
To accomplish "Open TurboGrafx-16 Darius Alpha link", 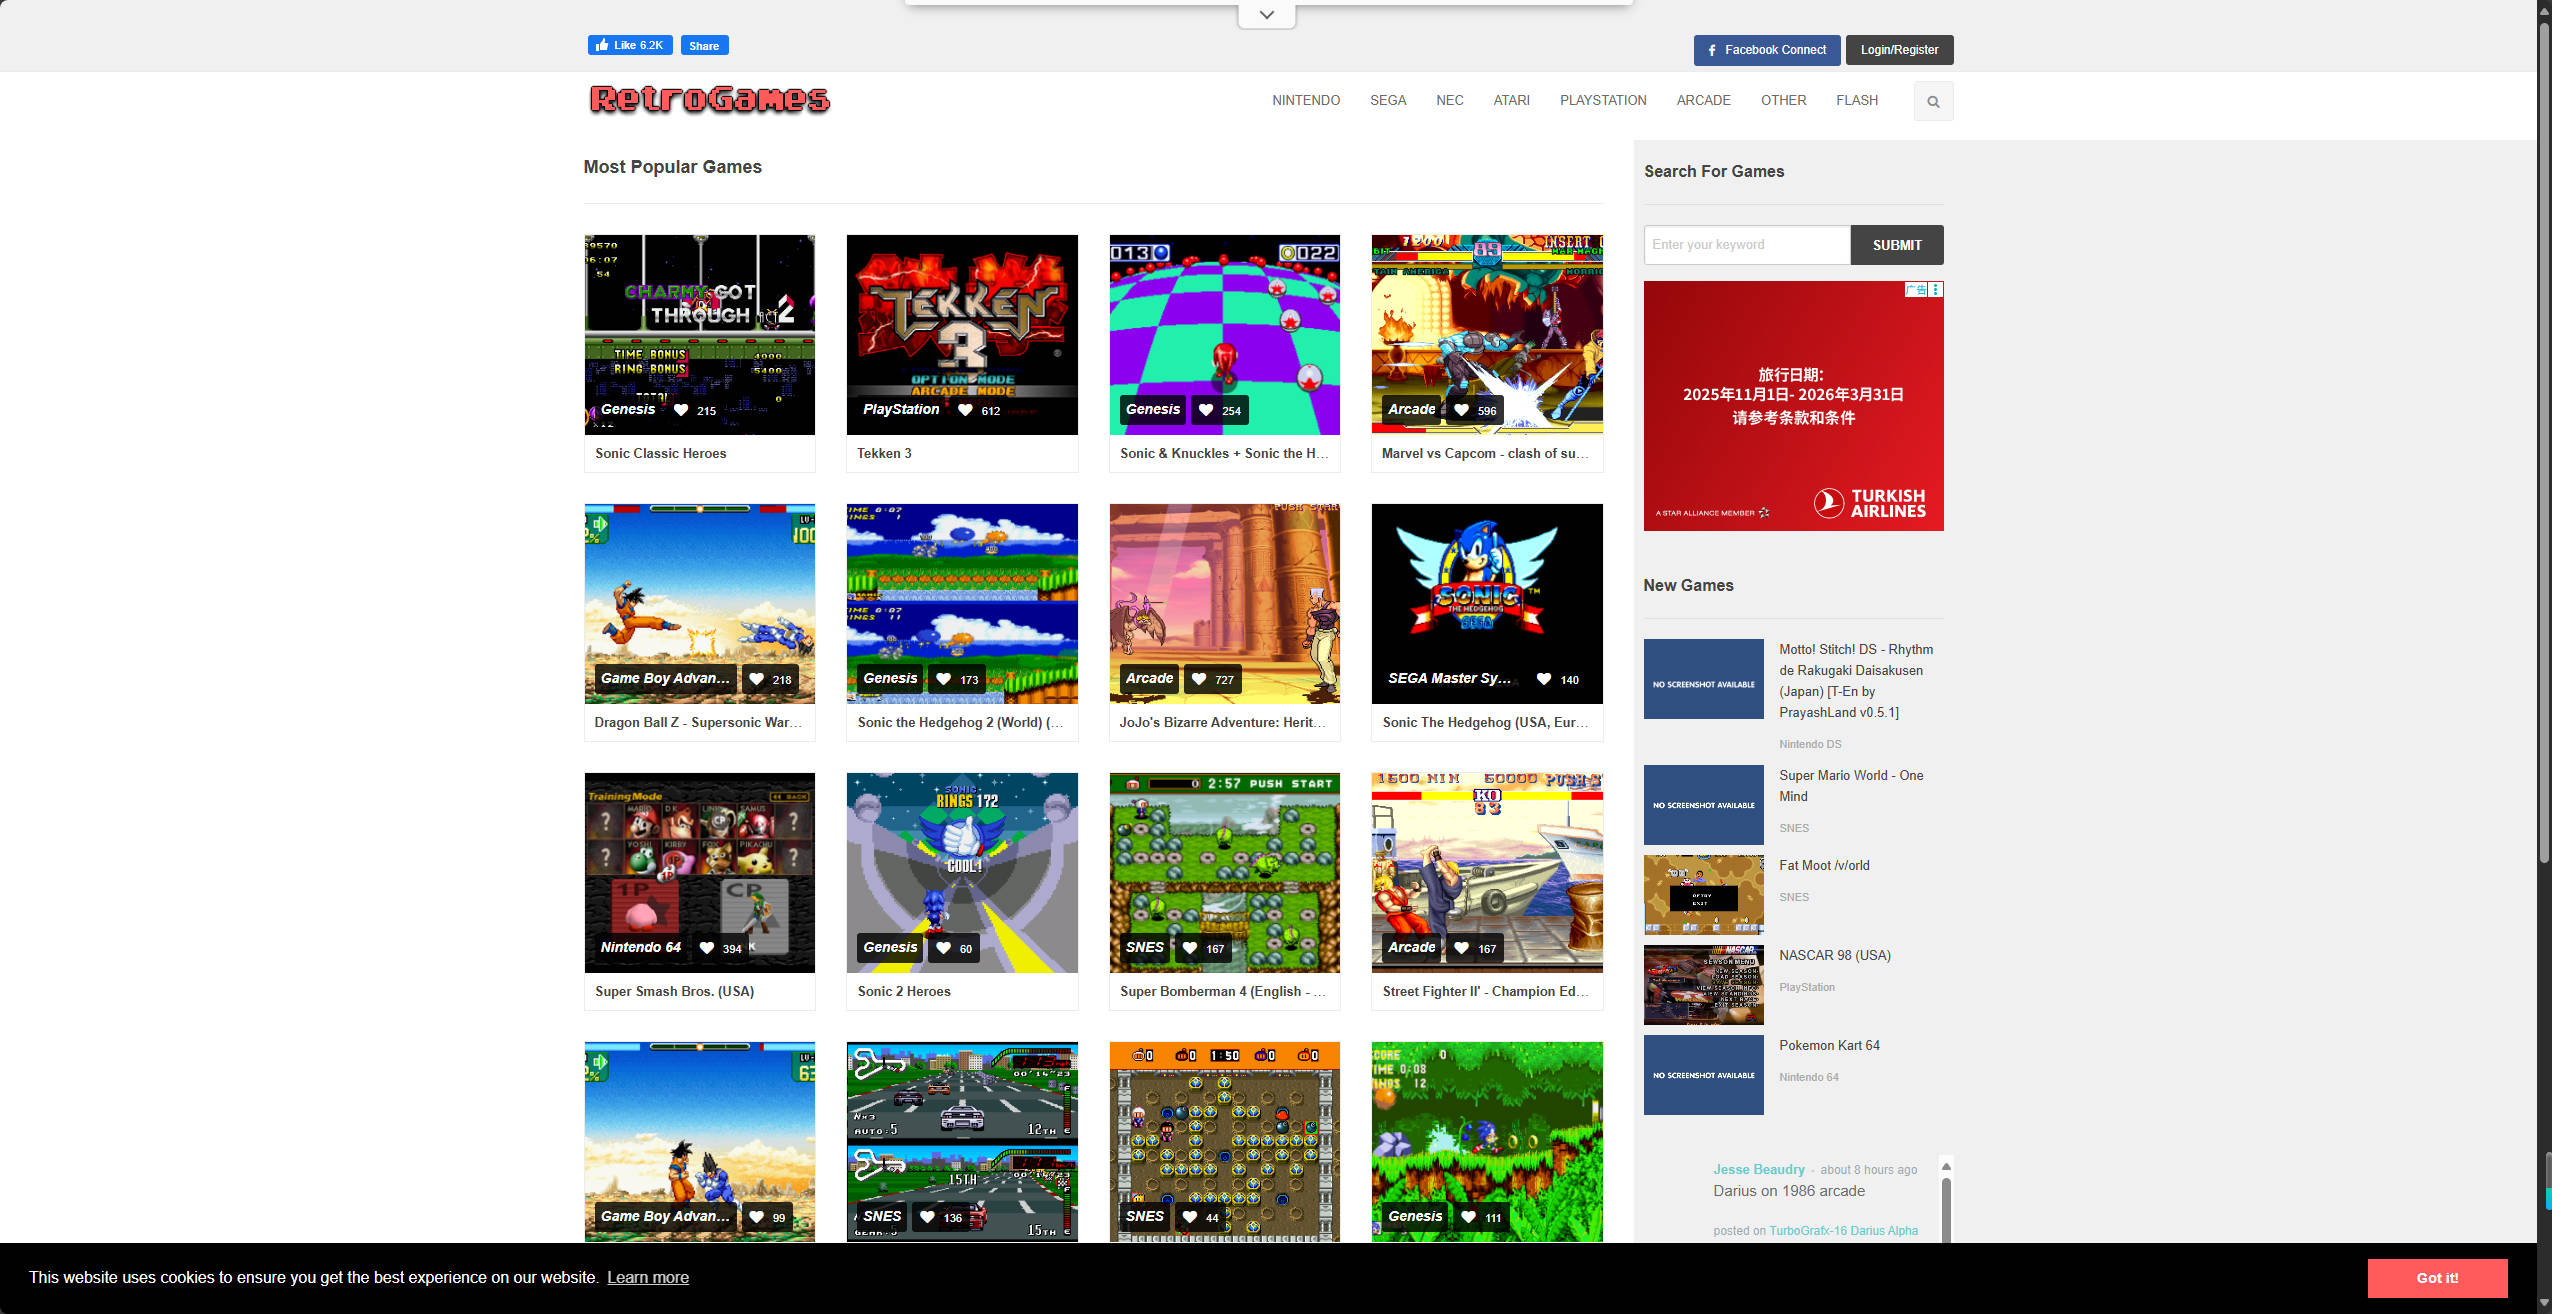I will coord(1843,1231).
